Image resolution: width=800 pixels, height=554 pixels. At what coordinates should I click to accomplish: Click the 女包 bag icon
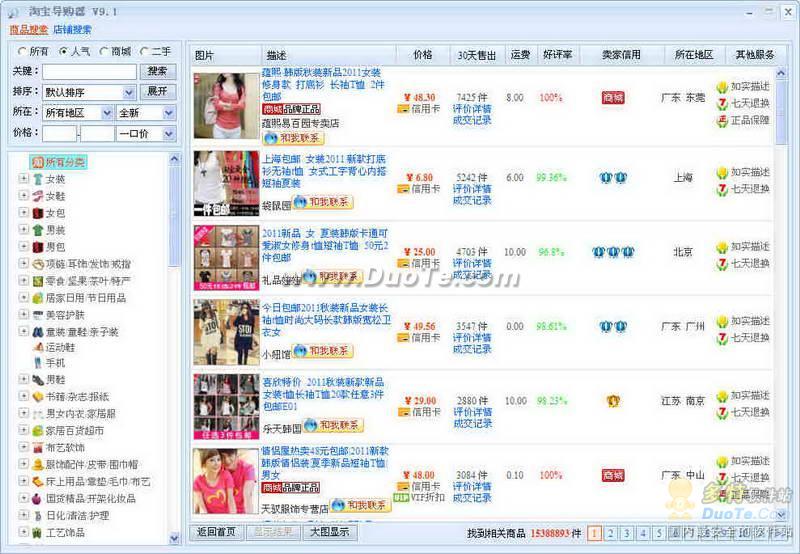[x=38, y=213]
